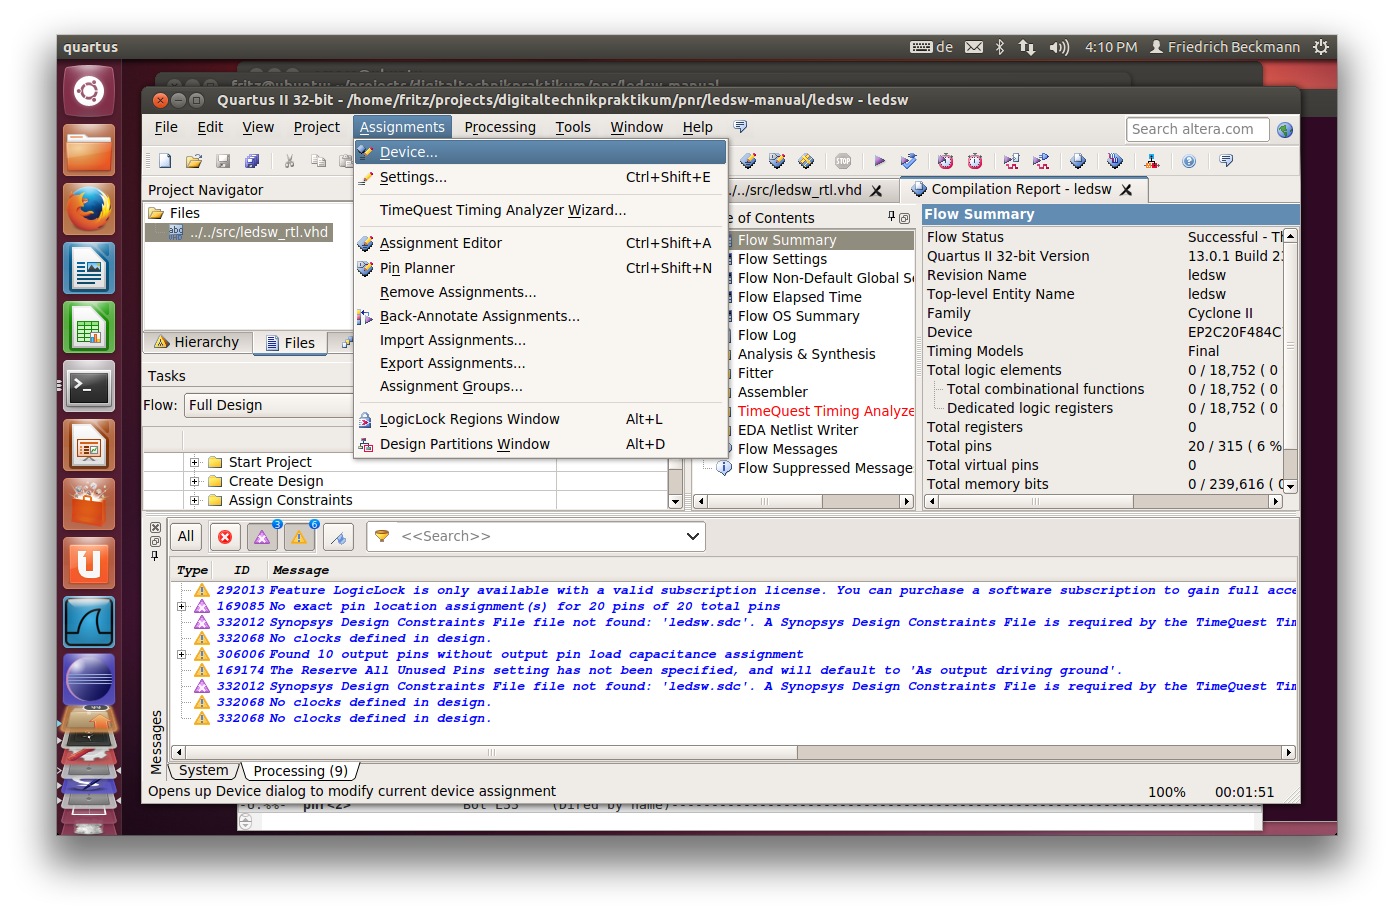Click the globe icon beside altera search
1394x914 pixels.
(x=1285, y=130)
